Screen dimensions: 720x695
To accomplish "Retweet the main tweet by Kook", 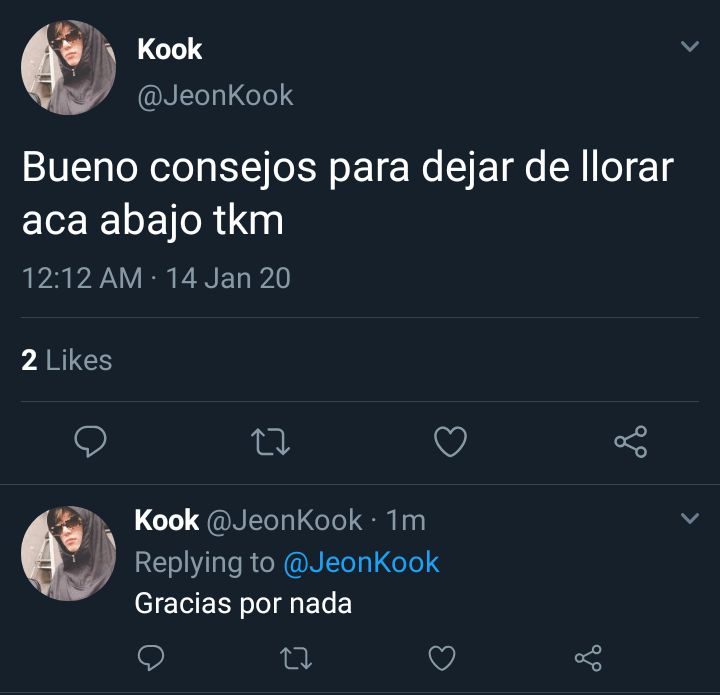I will (x=270, y=441).
